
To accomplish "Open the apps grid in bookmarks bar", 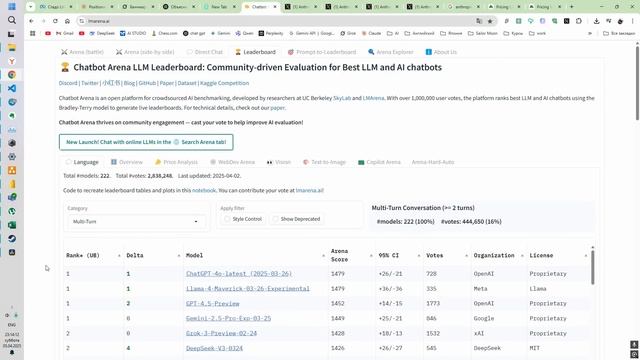I will 33,33.
